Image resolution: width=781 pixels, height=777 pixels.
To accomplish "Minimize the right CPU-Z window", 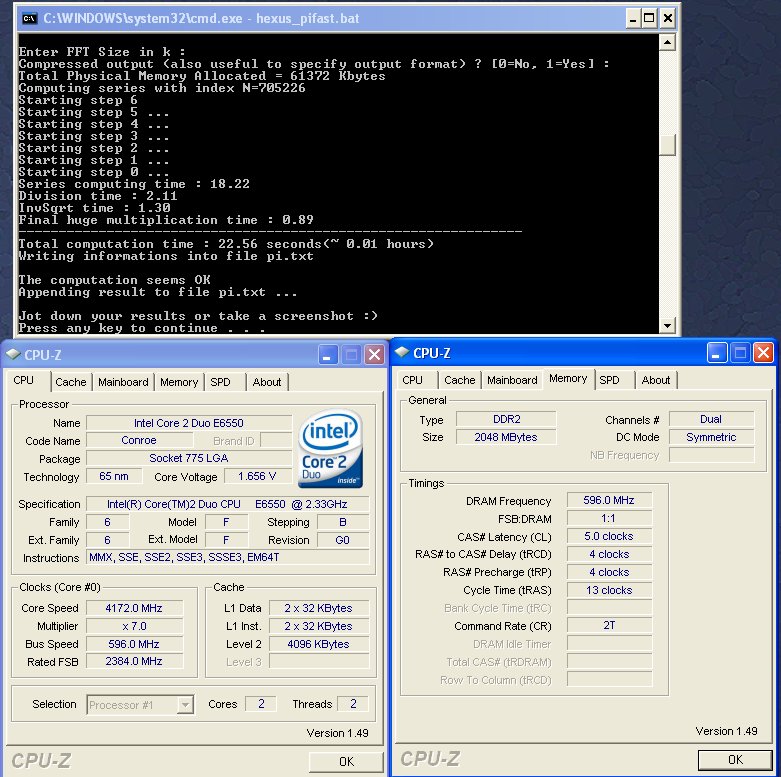I will 717,353.
